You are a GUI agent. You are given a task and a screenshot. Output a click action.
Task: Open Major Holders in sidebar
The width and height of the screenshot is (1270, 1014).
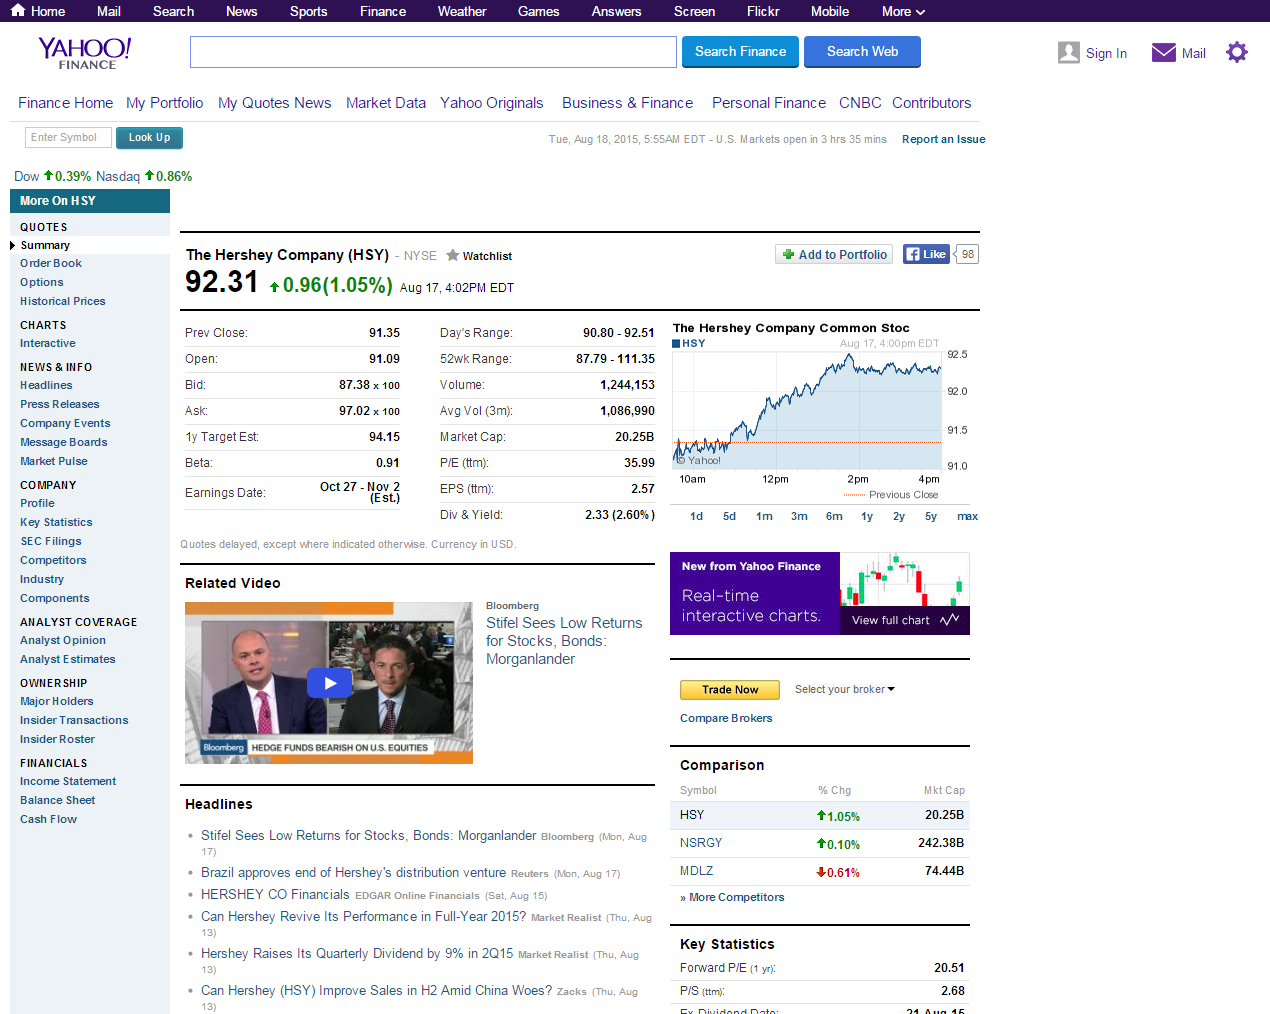coord(57,701)
